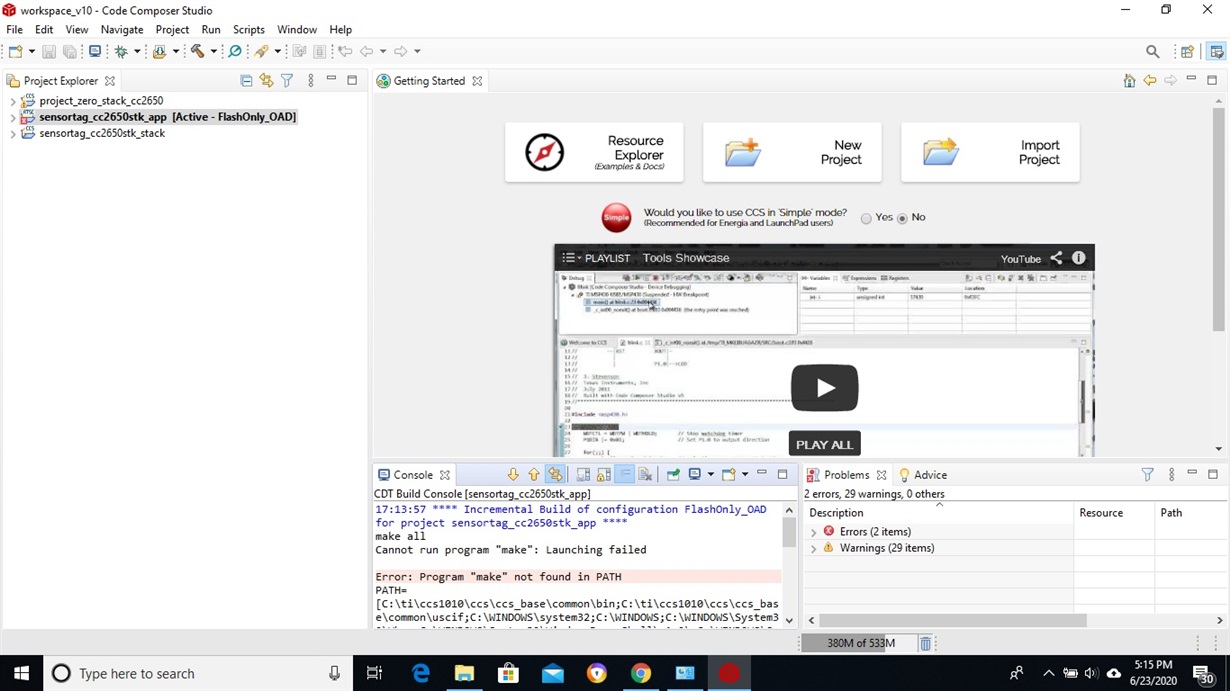Click the Debug bug icon in toolbar
The image size is (1230, 691).
121,51
